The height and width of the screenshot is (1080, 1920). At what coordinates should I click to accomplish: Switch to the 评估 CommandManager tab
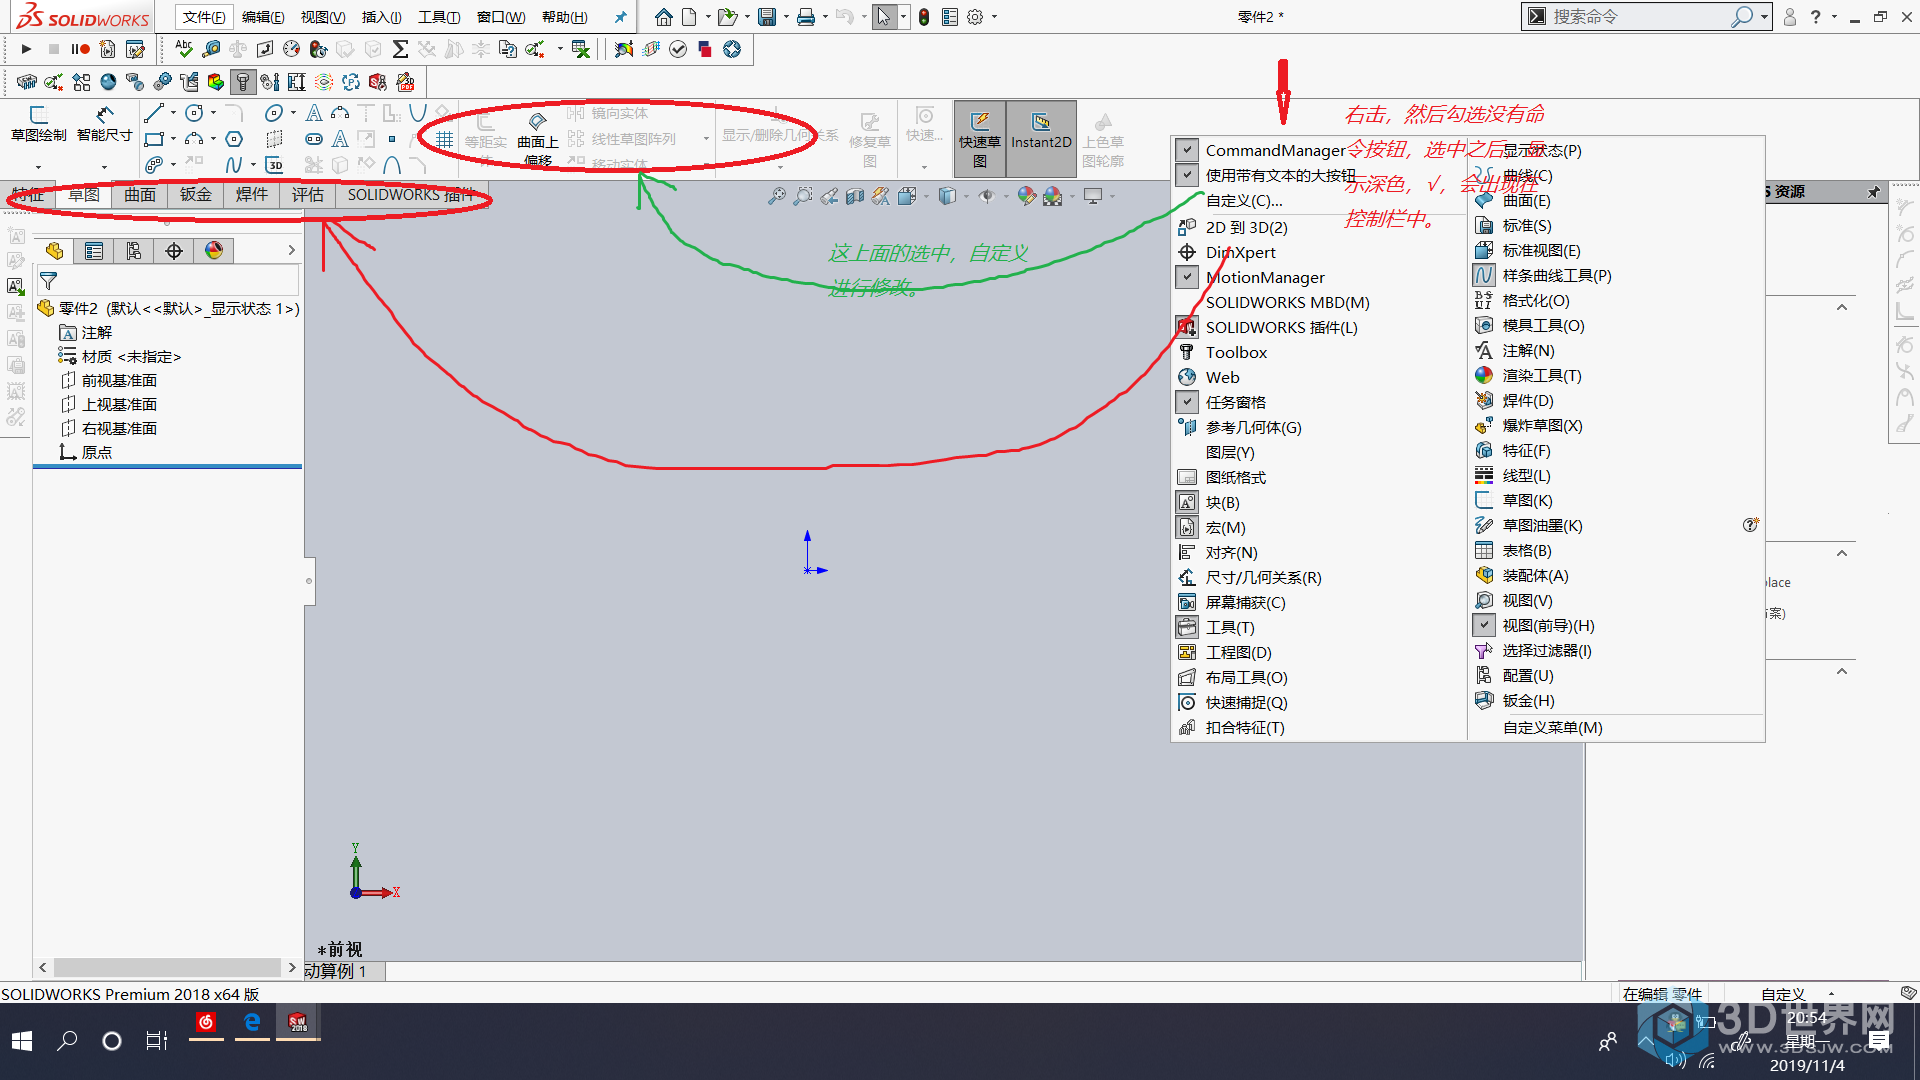[x=308, y=195]
